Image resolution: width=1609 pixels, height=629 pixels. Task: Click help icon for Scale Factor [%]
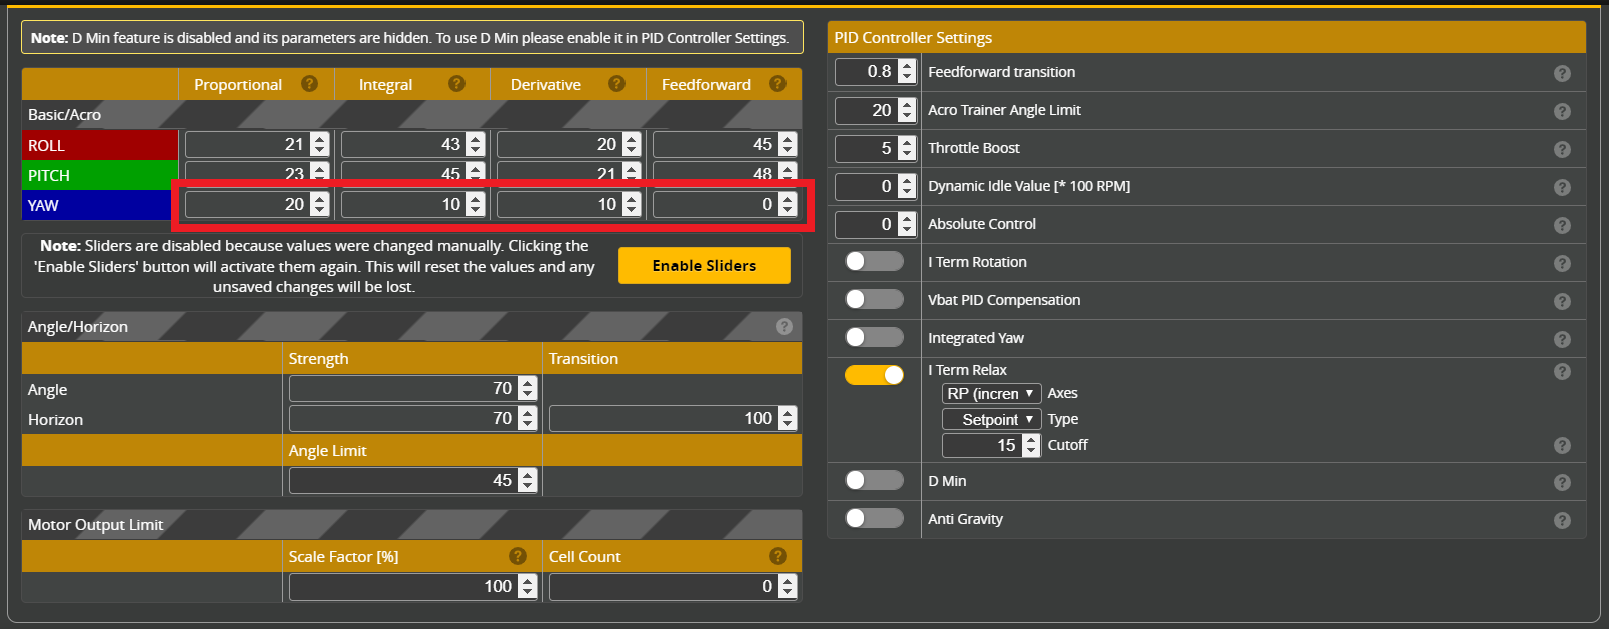[518, 556]
